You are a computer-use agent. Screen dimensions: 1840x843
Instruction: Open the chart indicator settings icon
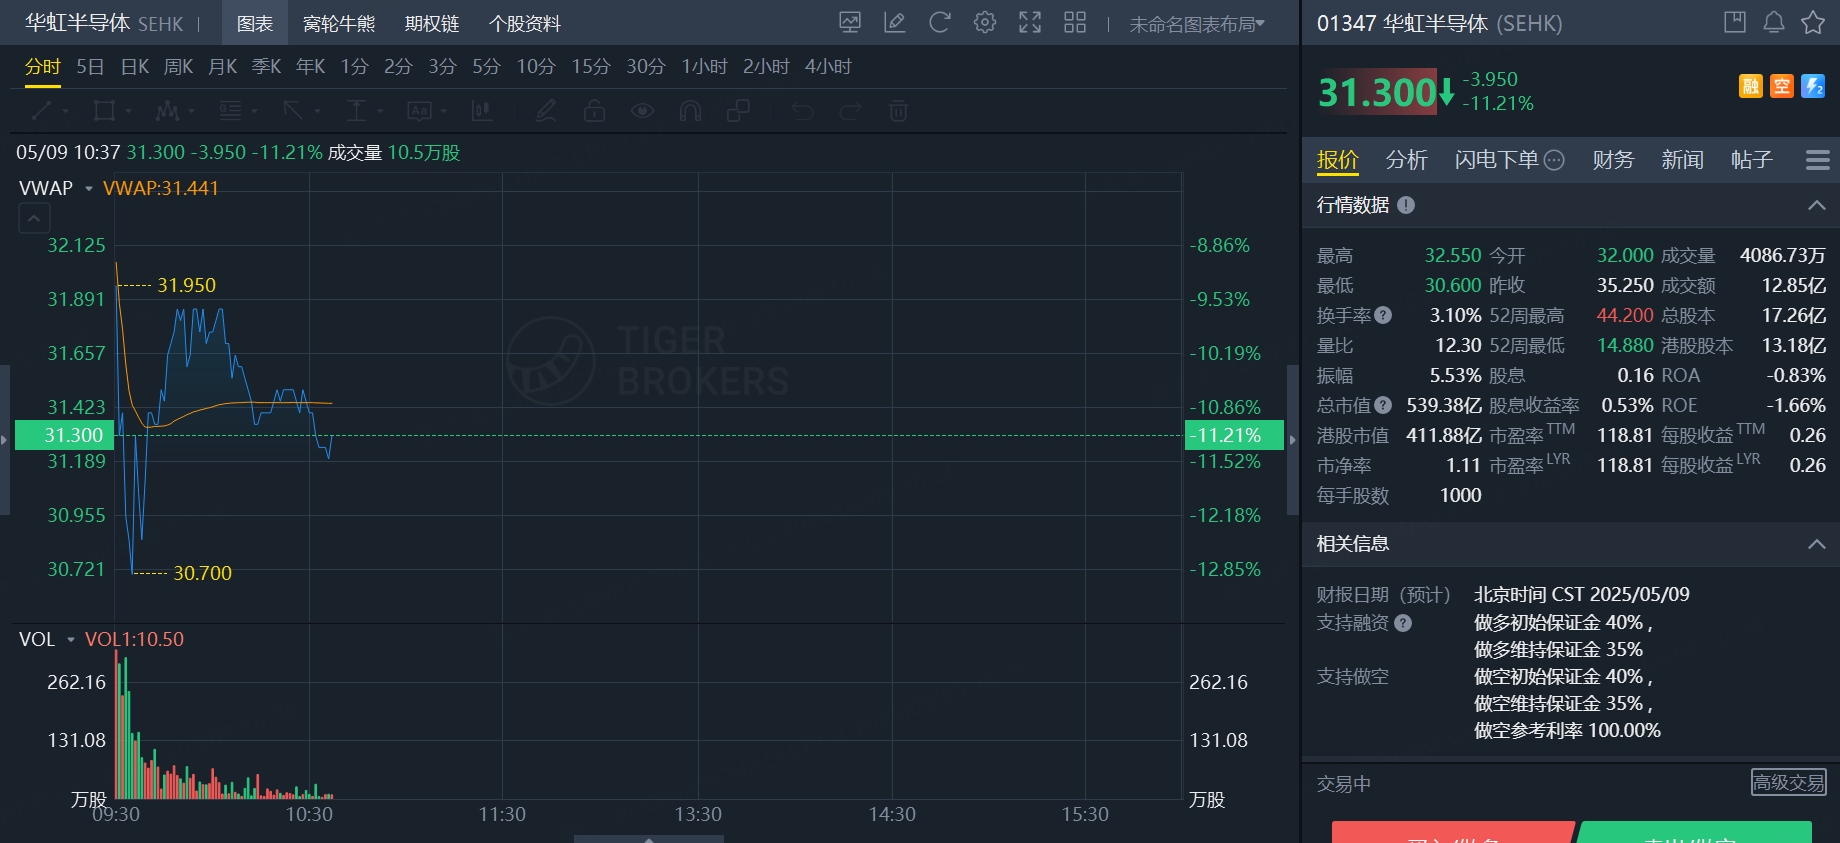click(x=850, y=22)
